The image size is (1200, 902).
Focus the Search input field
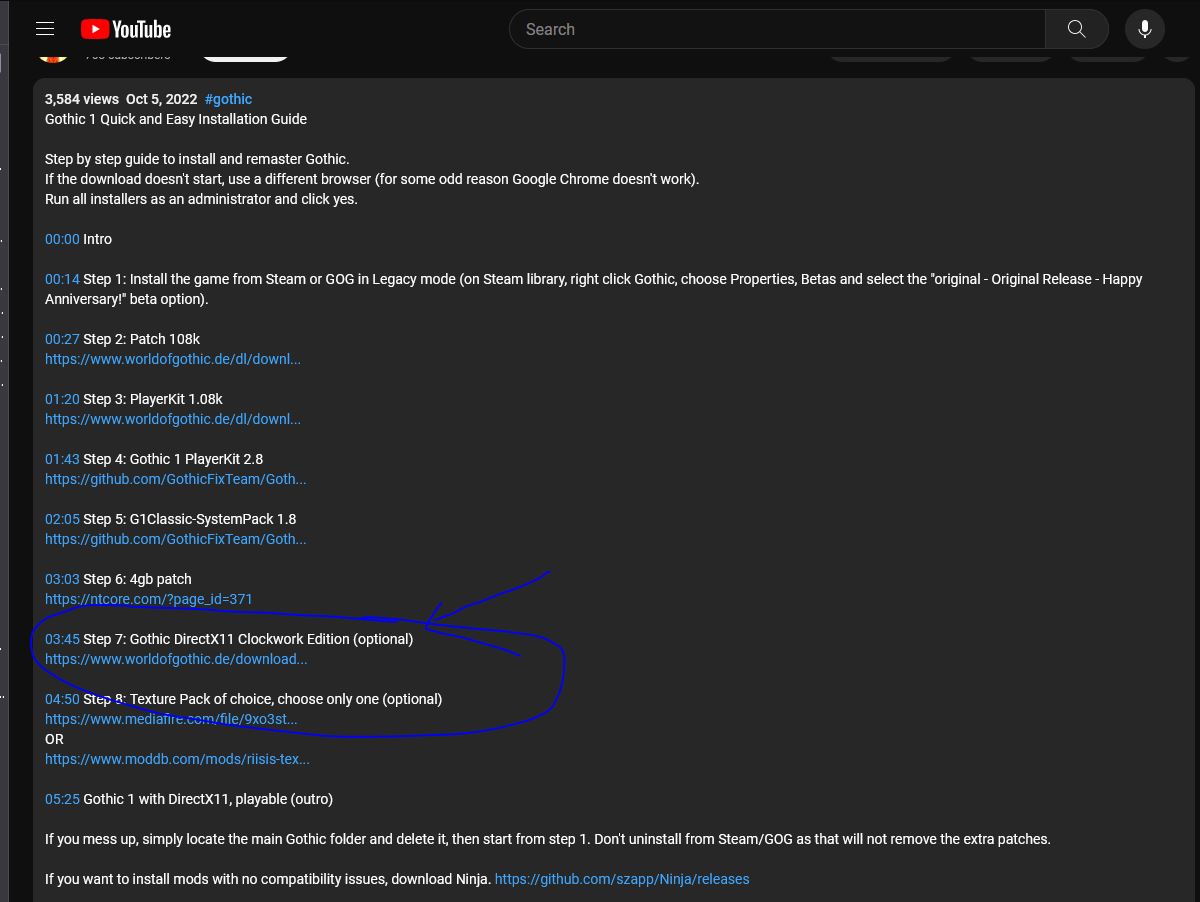coord(777,29)
